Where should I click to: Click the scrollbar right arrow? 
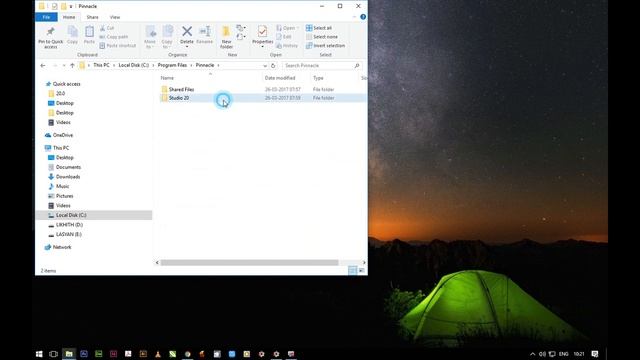coord(364,262)
